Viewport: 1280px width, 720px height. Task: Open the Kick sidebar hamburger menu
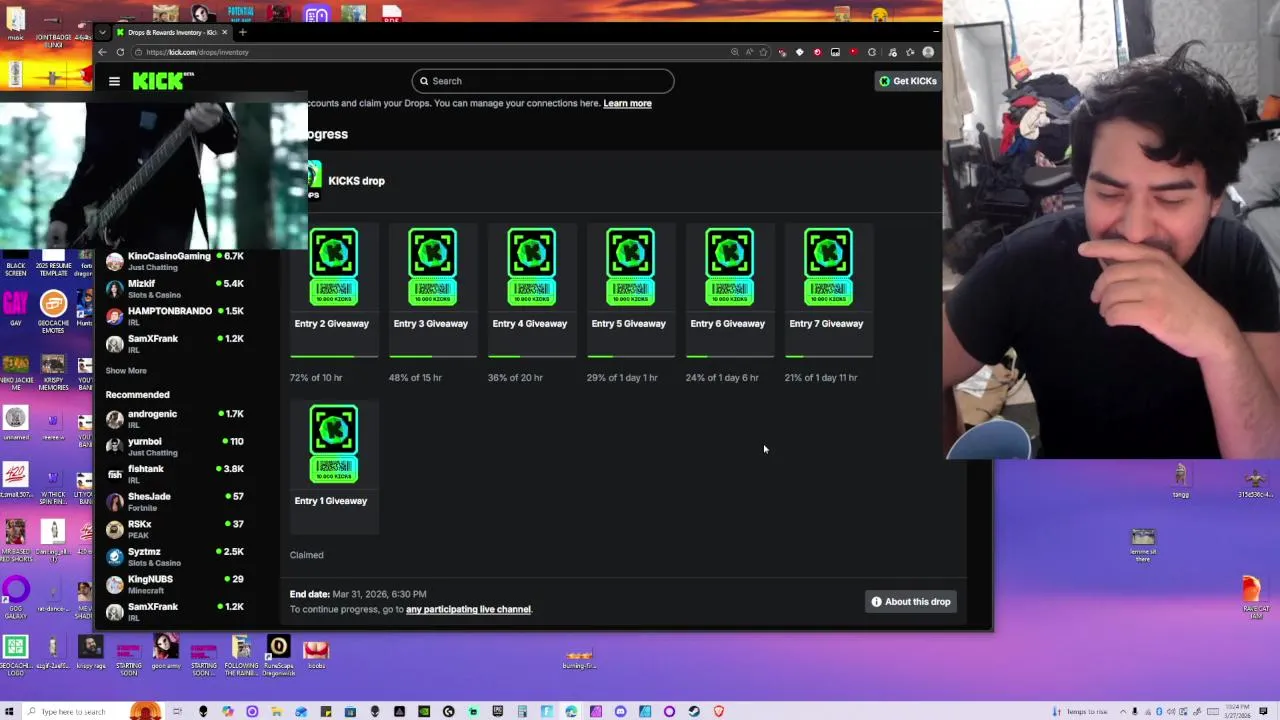click(x=114, y=81)
